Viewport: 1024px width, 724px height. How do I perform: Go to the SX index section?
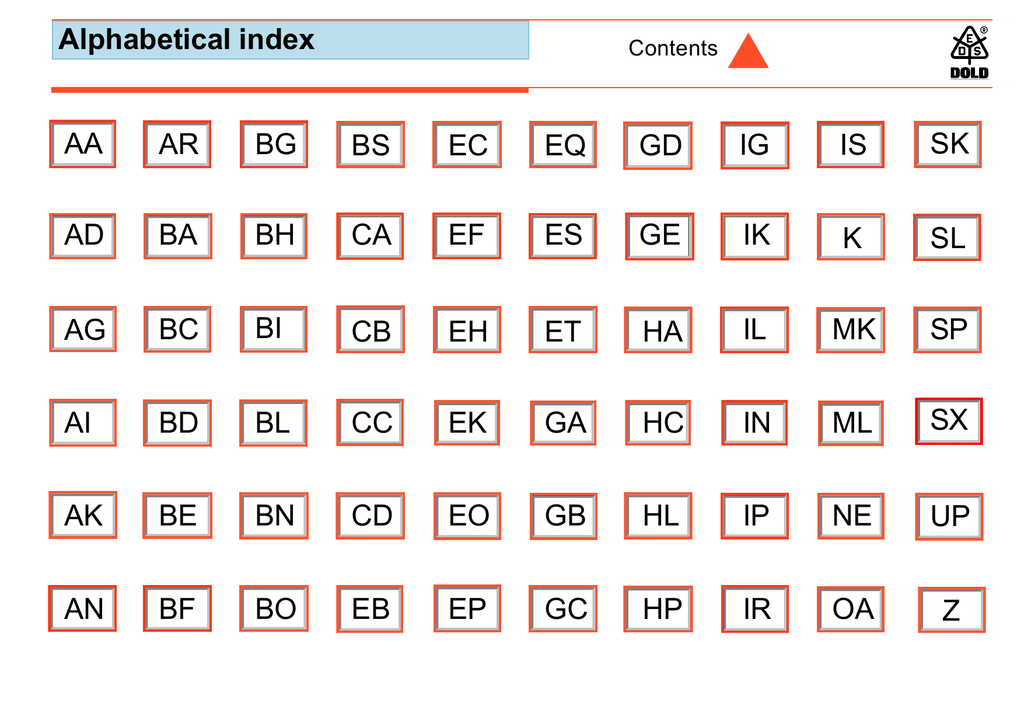948,420
